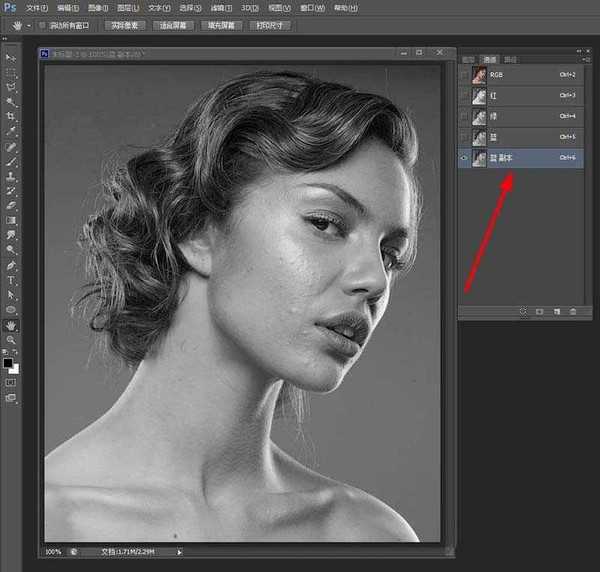The image size is (600, 572).
Task: Select the Crop tool
Action: click(x=11, y=116)
